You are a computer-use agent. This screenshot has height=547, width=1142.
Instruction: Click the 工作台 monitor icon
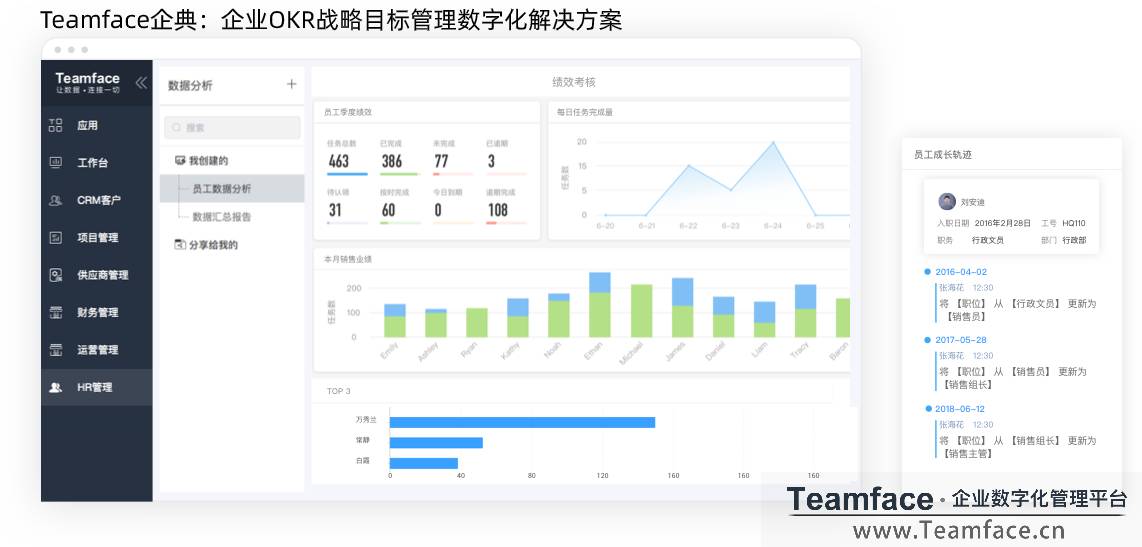pos(55,162)
